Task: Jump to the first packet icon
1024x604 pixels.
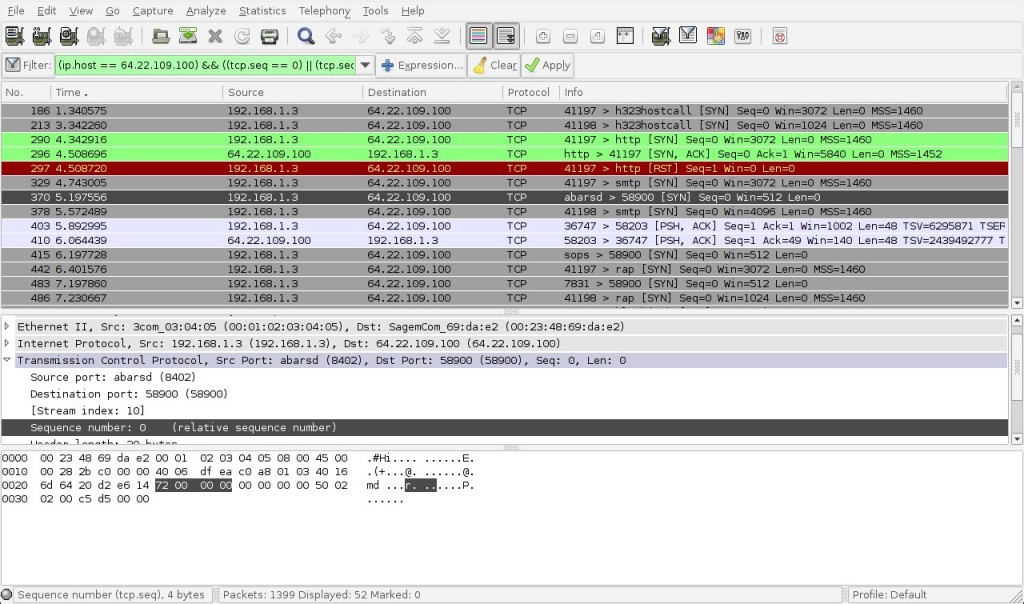Action: point(415,36)
